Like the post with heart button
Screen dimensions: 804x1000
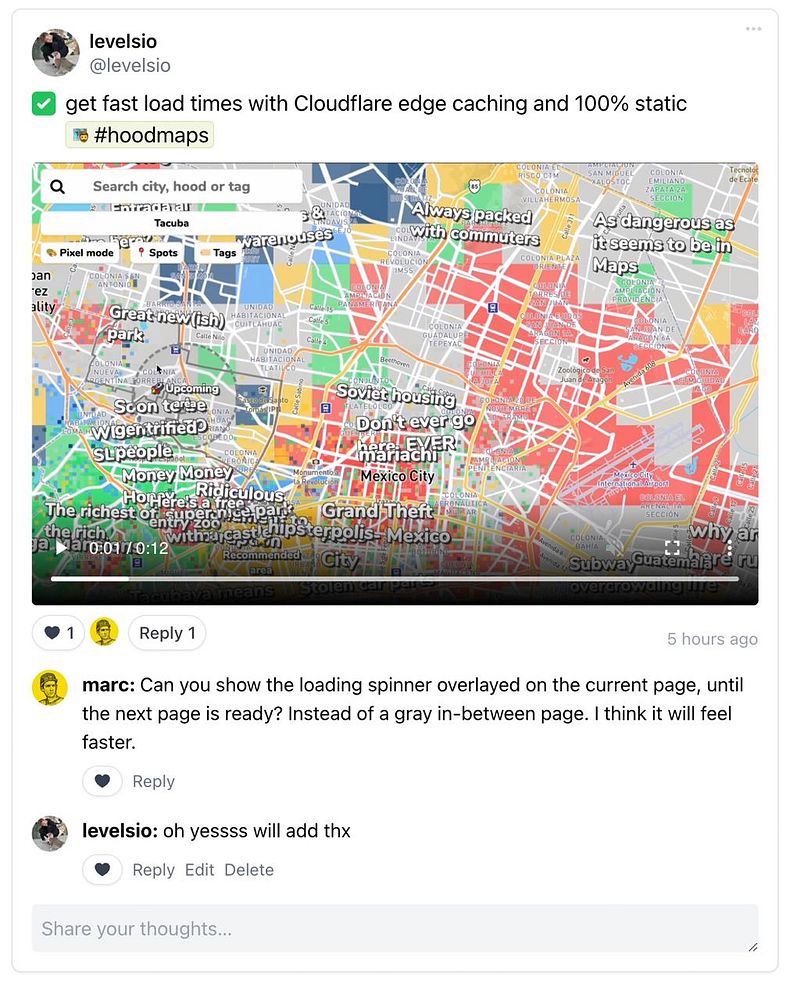(59, 633)
